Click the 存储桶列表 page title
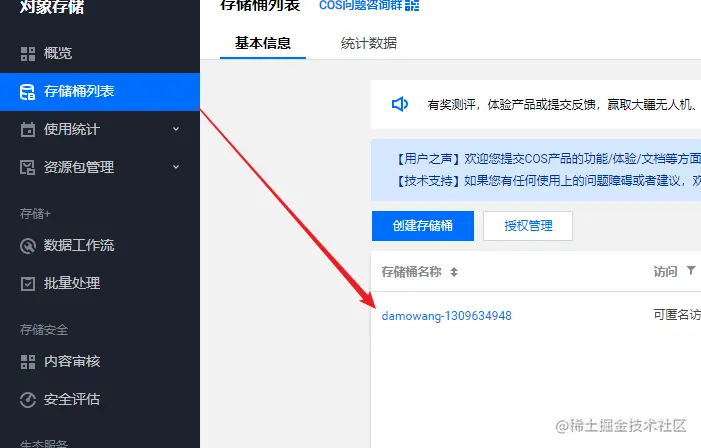This screenshot has width=701, height=448. click(260, 5)
